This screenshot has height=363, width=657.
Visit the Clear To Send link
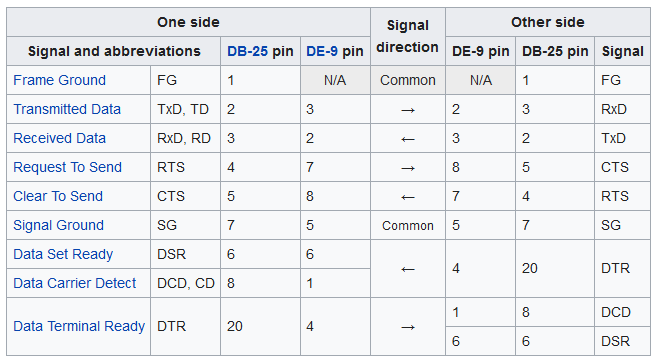point(58,196)
